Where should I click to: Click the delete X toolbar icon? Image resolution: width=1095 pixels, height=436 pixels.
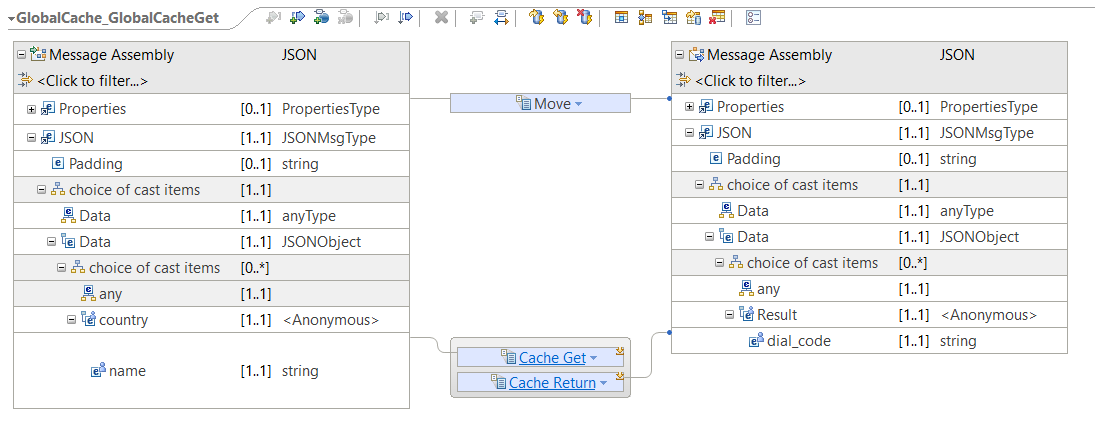[x=441, y=17]
